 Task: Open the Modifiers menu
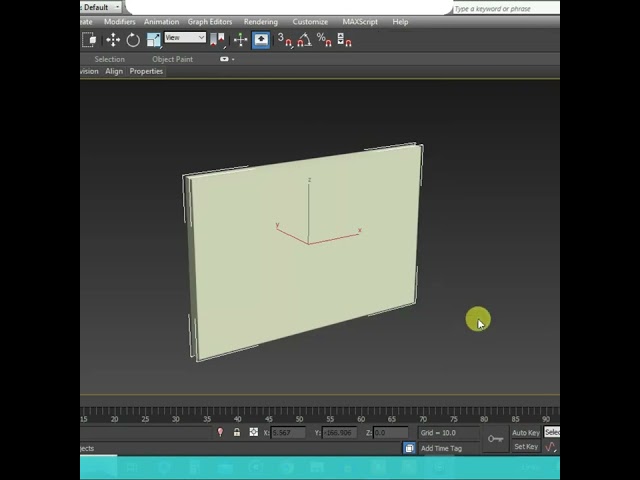pos(120,22)
